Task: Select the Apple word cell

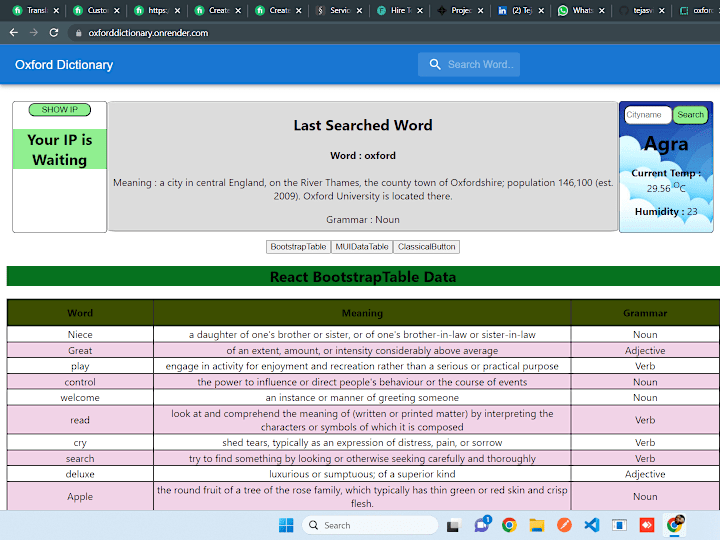Action: coord(80,496)
